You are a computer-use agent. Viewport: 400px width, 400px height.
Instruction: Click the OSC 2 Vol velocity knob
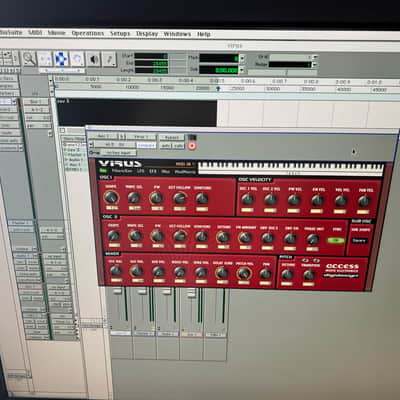click(x=270, y=200)
